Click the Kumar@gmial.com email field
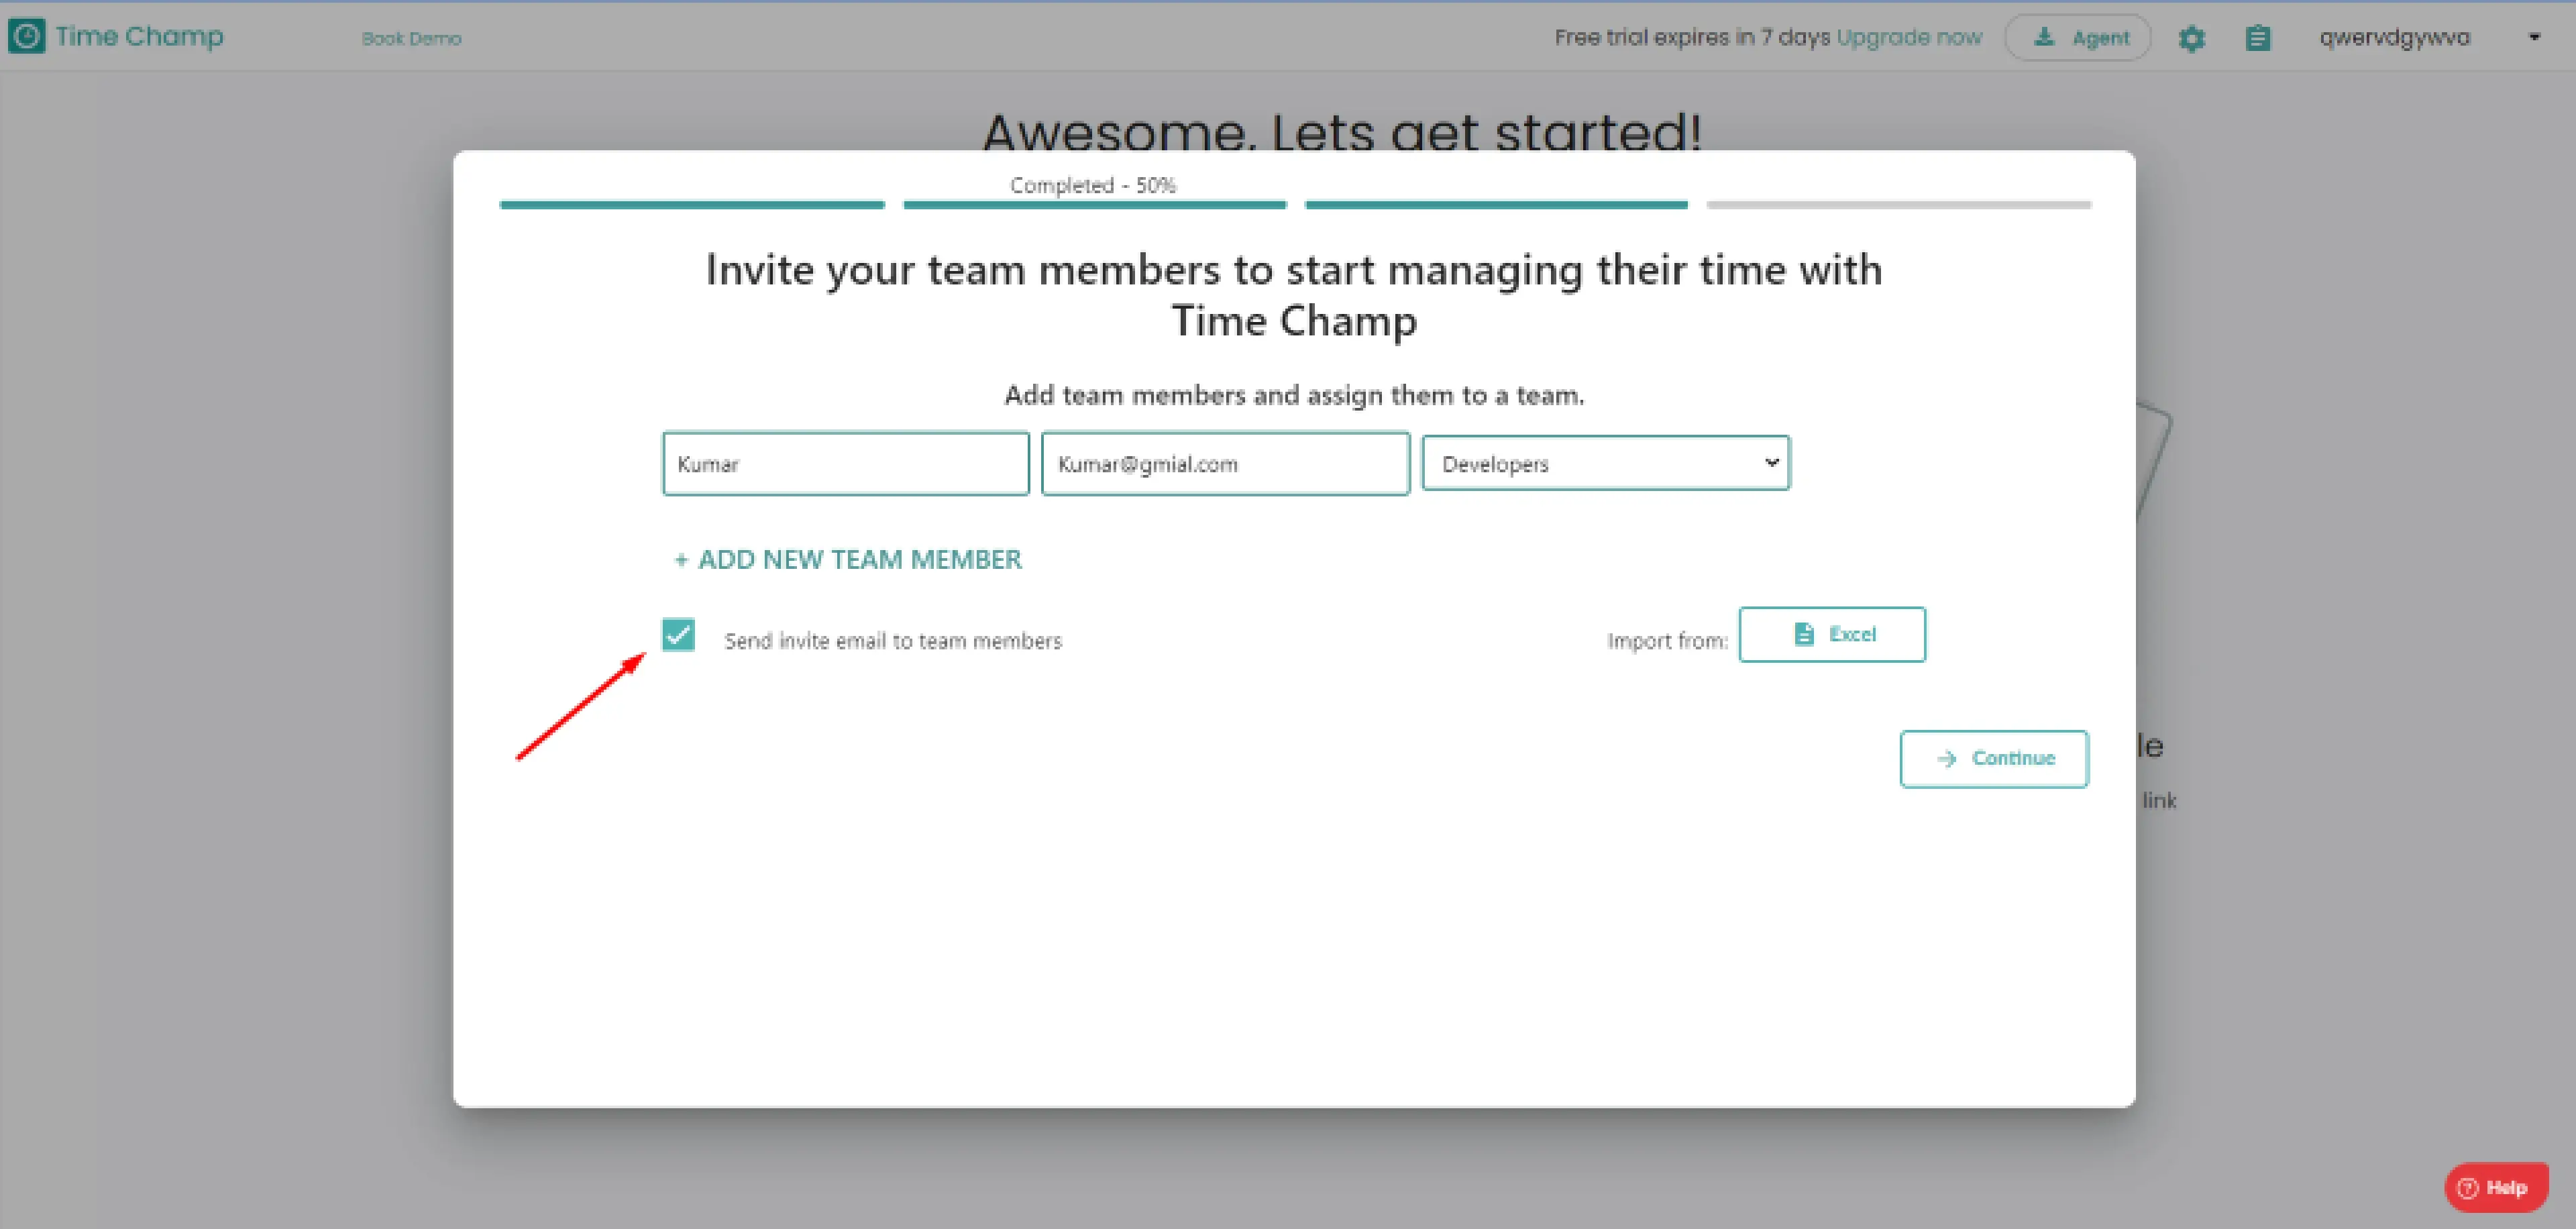The width and height of the screenshot is (2576, 1229). (x=1225, y=464)
